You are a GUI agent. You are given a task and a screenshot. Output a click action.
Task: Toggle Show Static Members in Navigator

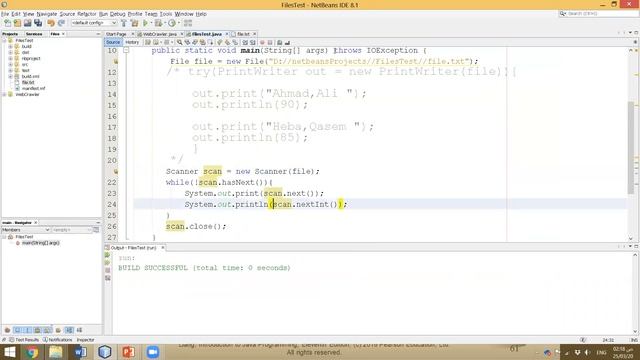[27, 330]
